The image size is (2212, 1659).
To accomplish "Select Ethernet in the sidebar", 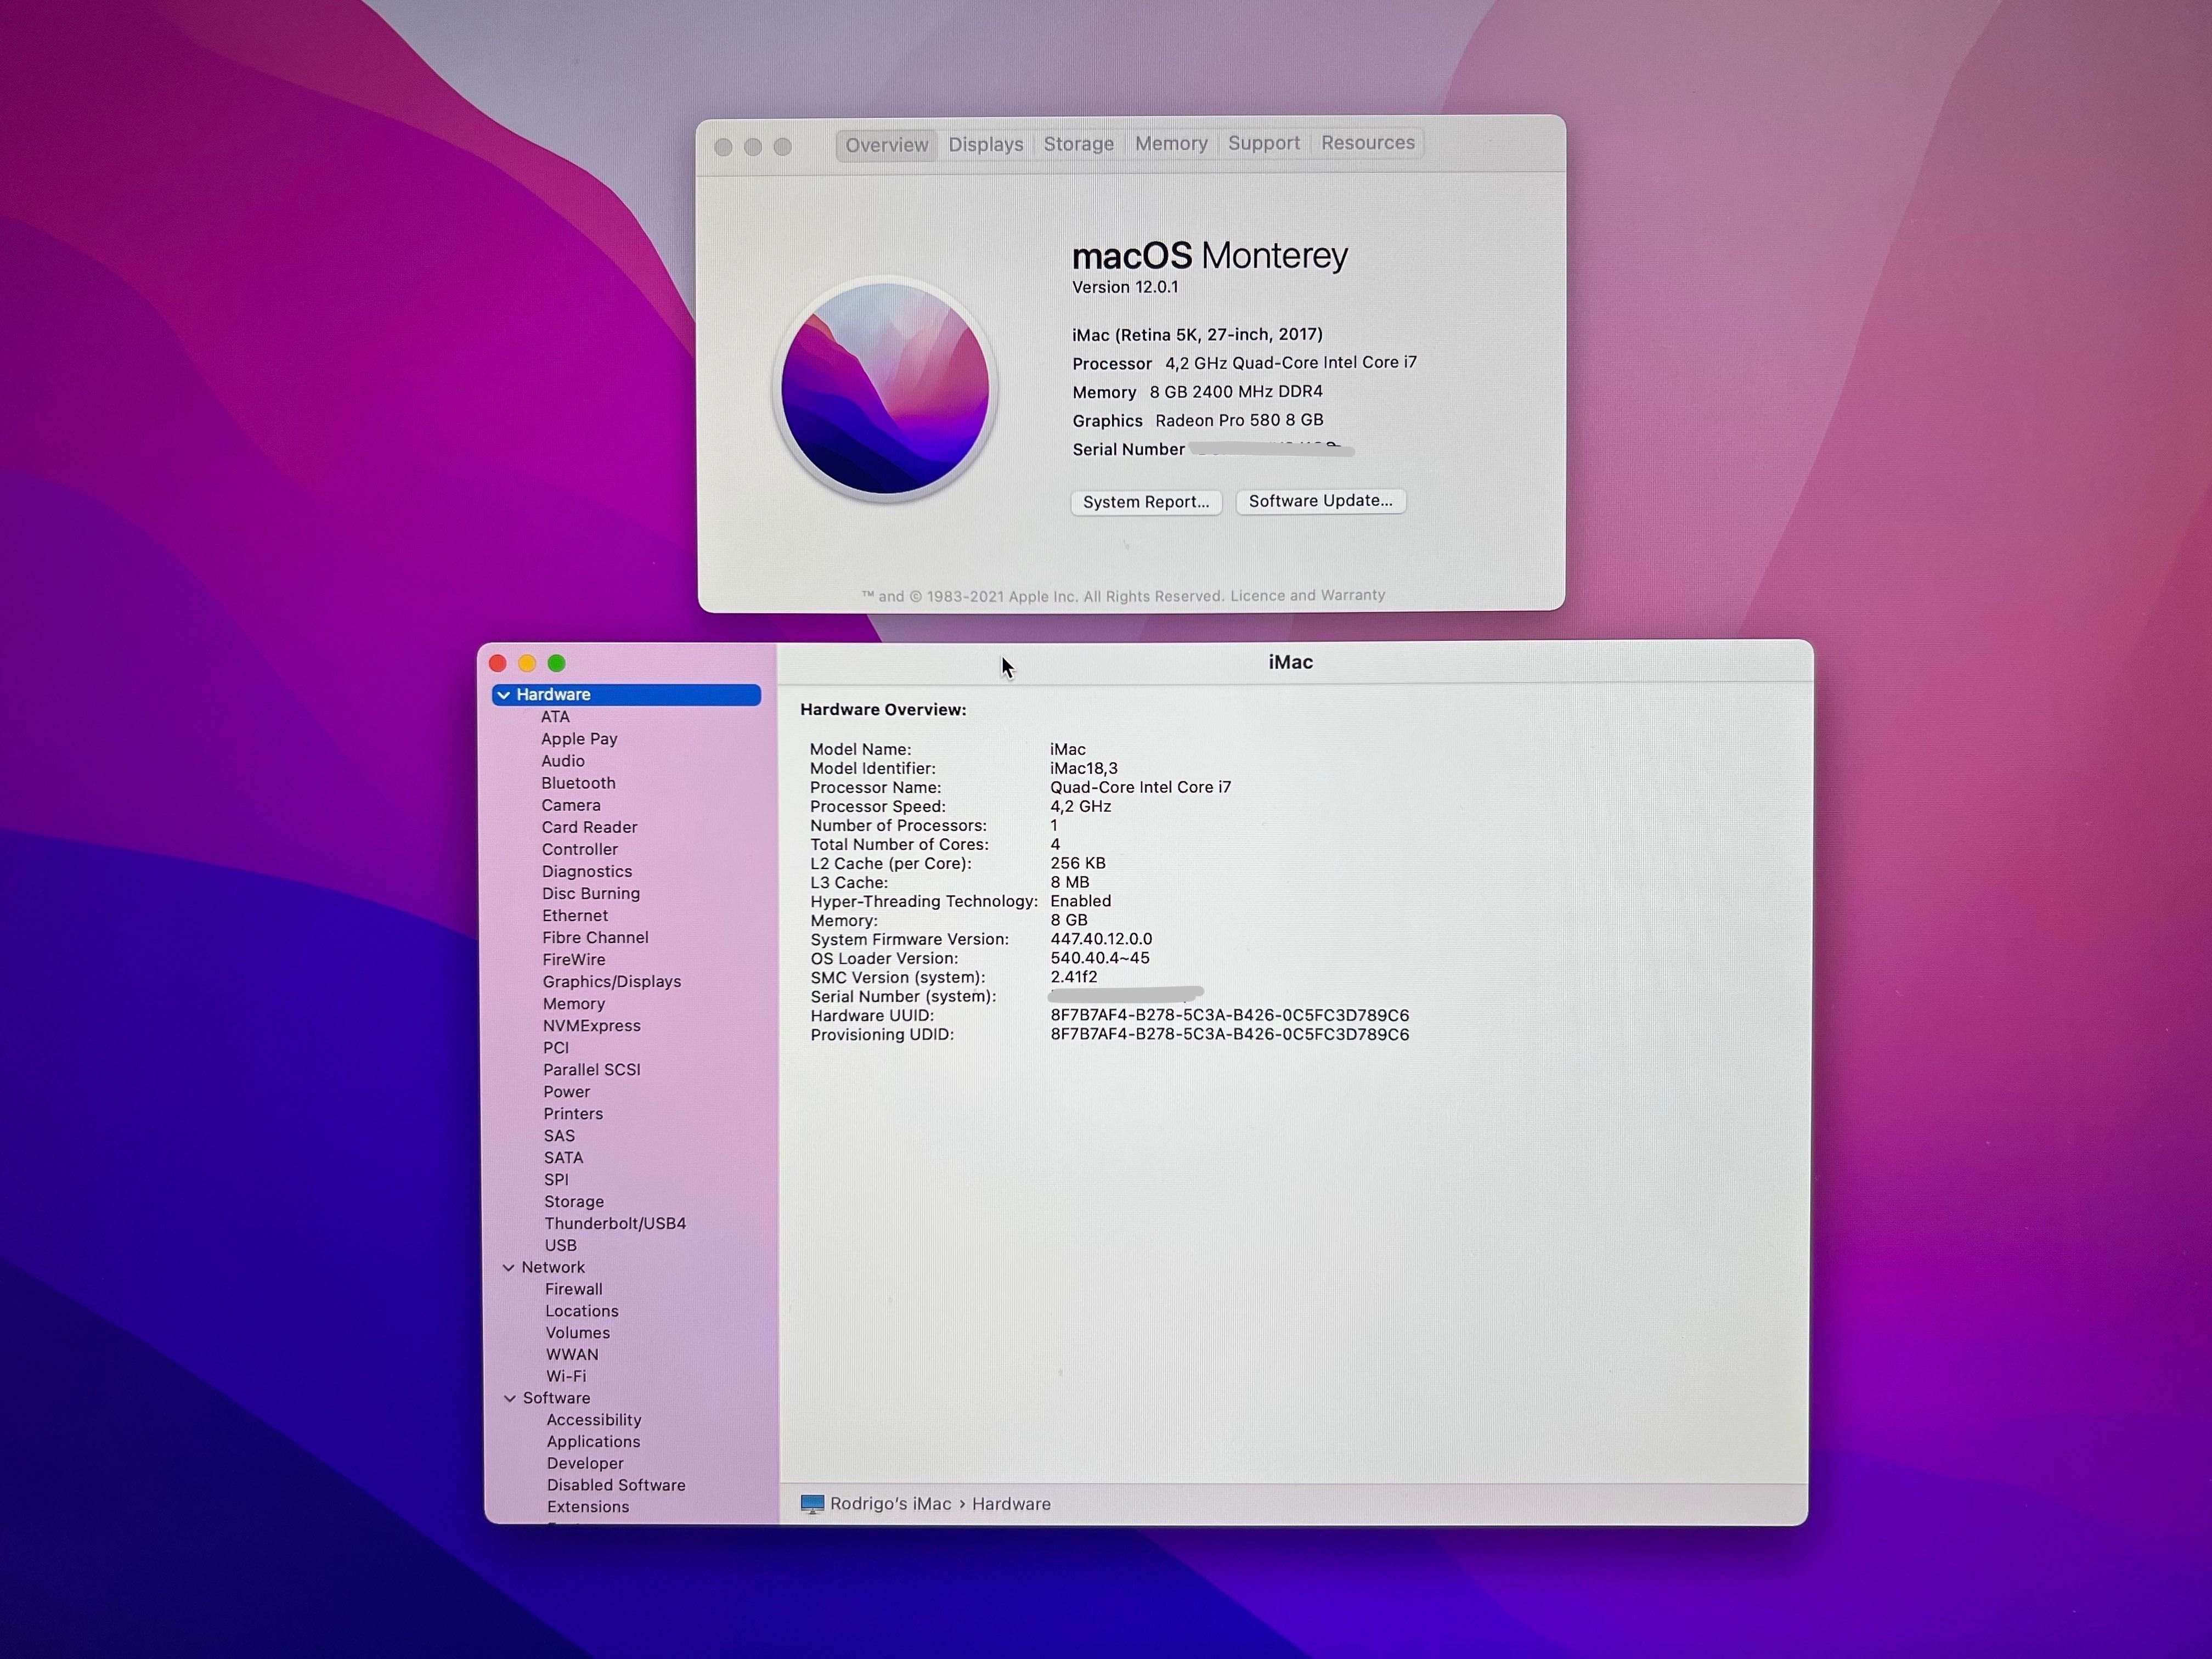I will (x=575, y=915).
